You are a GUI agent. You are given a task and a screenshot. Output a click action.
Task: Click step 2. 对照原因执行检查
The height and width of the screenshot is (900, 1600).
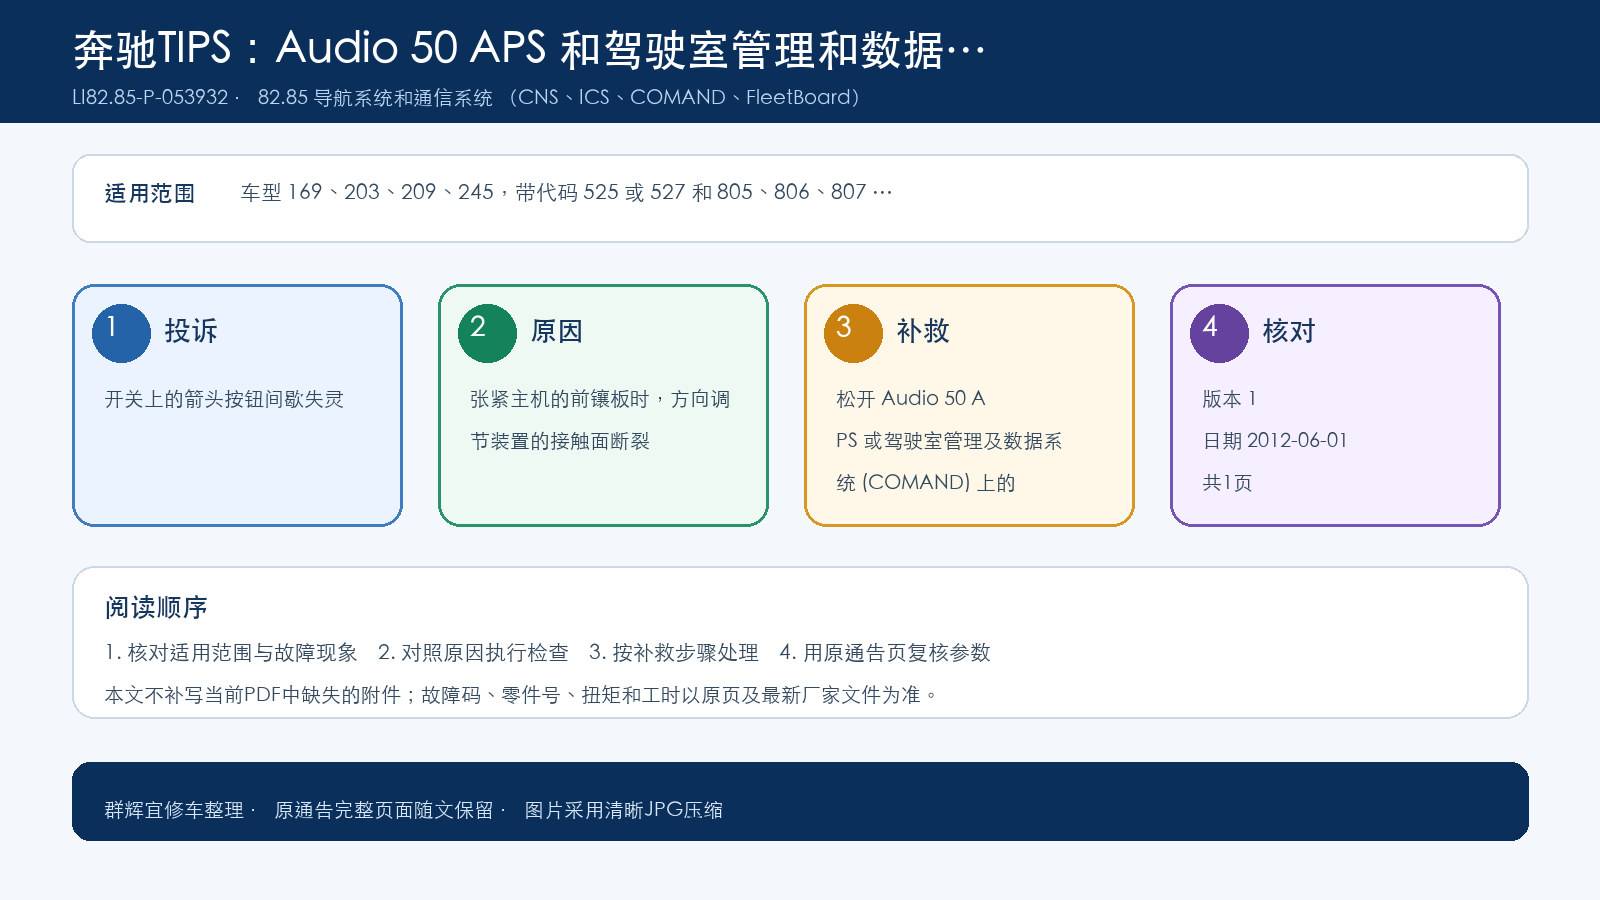click(473, 653)
